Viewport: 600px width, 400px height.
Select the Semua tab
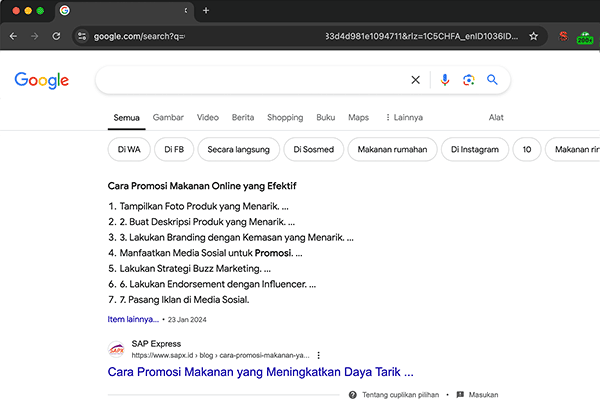[x=126, y=118]
